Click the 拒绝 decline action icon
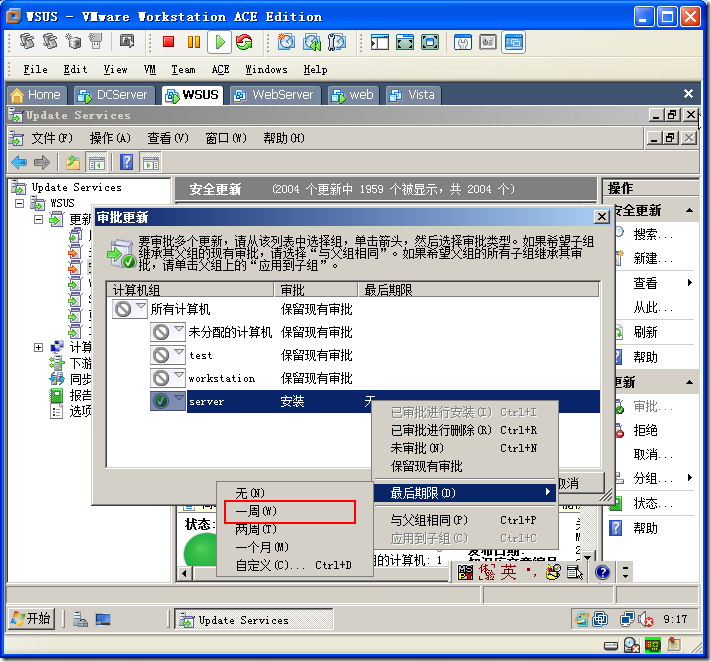Screen dimensions: 711x662 point(619,430)
